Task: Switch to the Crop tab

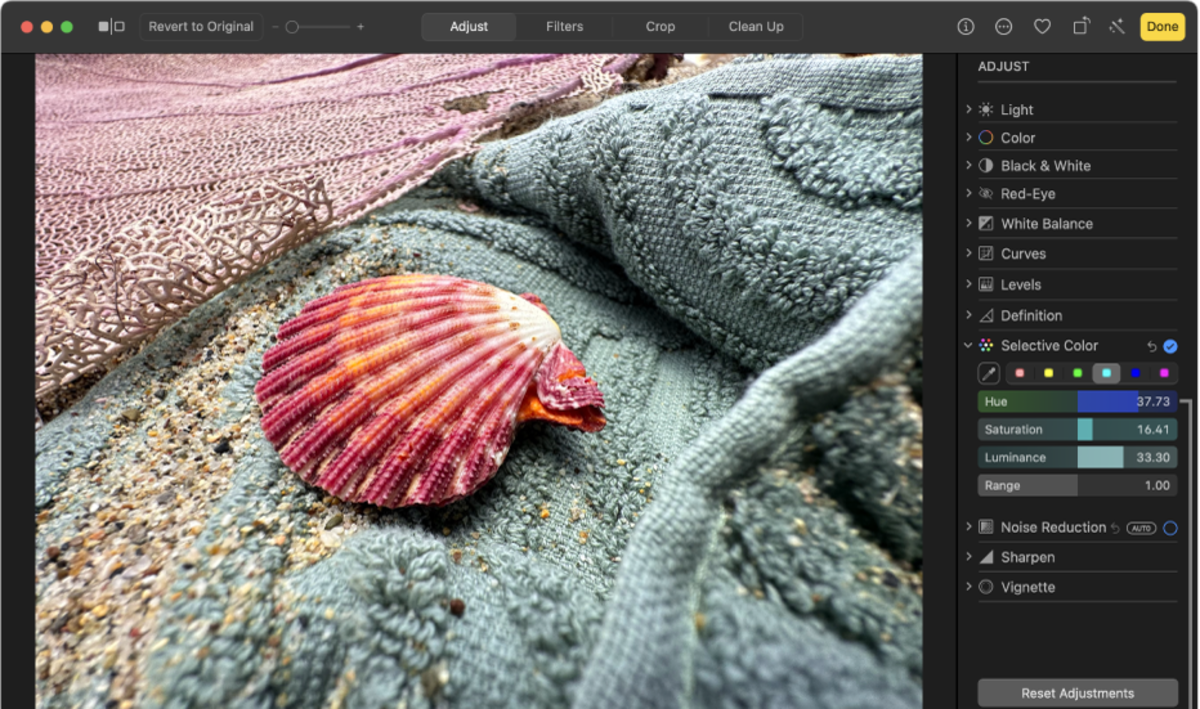Action: click(660, 27)
